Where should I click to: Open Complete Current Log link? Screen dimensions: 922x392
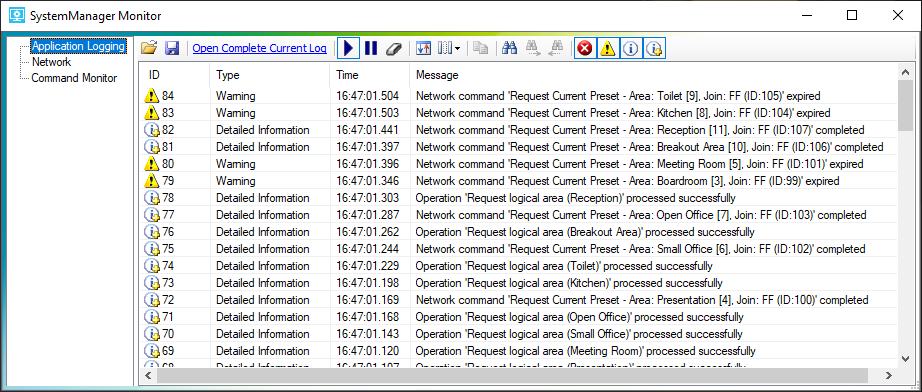pyautogui.click(x=259, y=48)
